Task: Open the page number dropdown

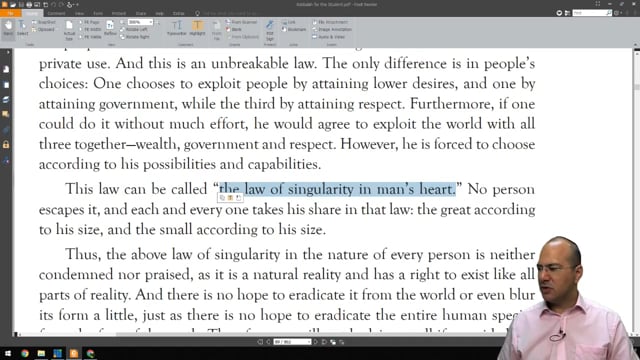Action: coord(309,342)
